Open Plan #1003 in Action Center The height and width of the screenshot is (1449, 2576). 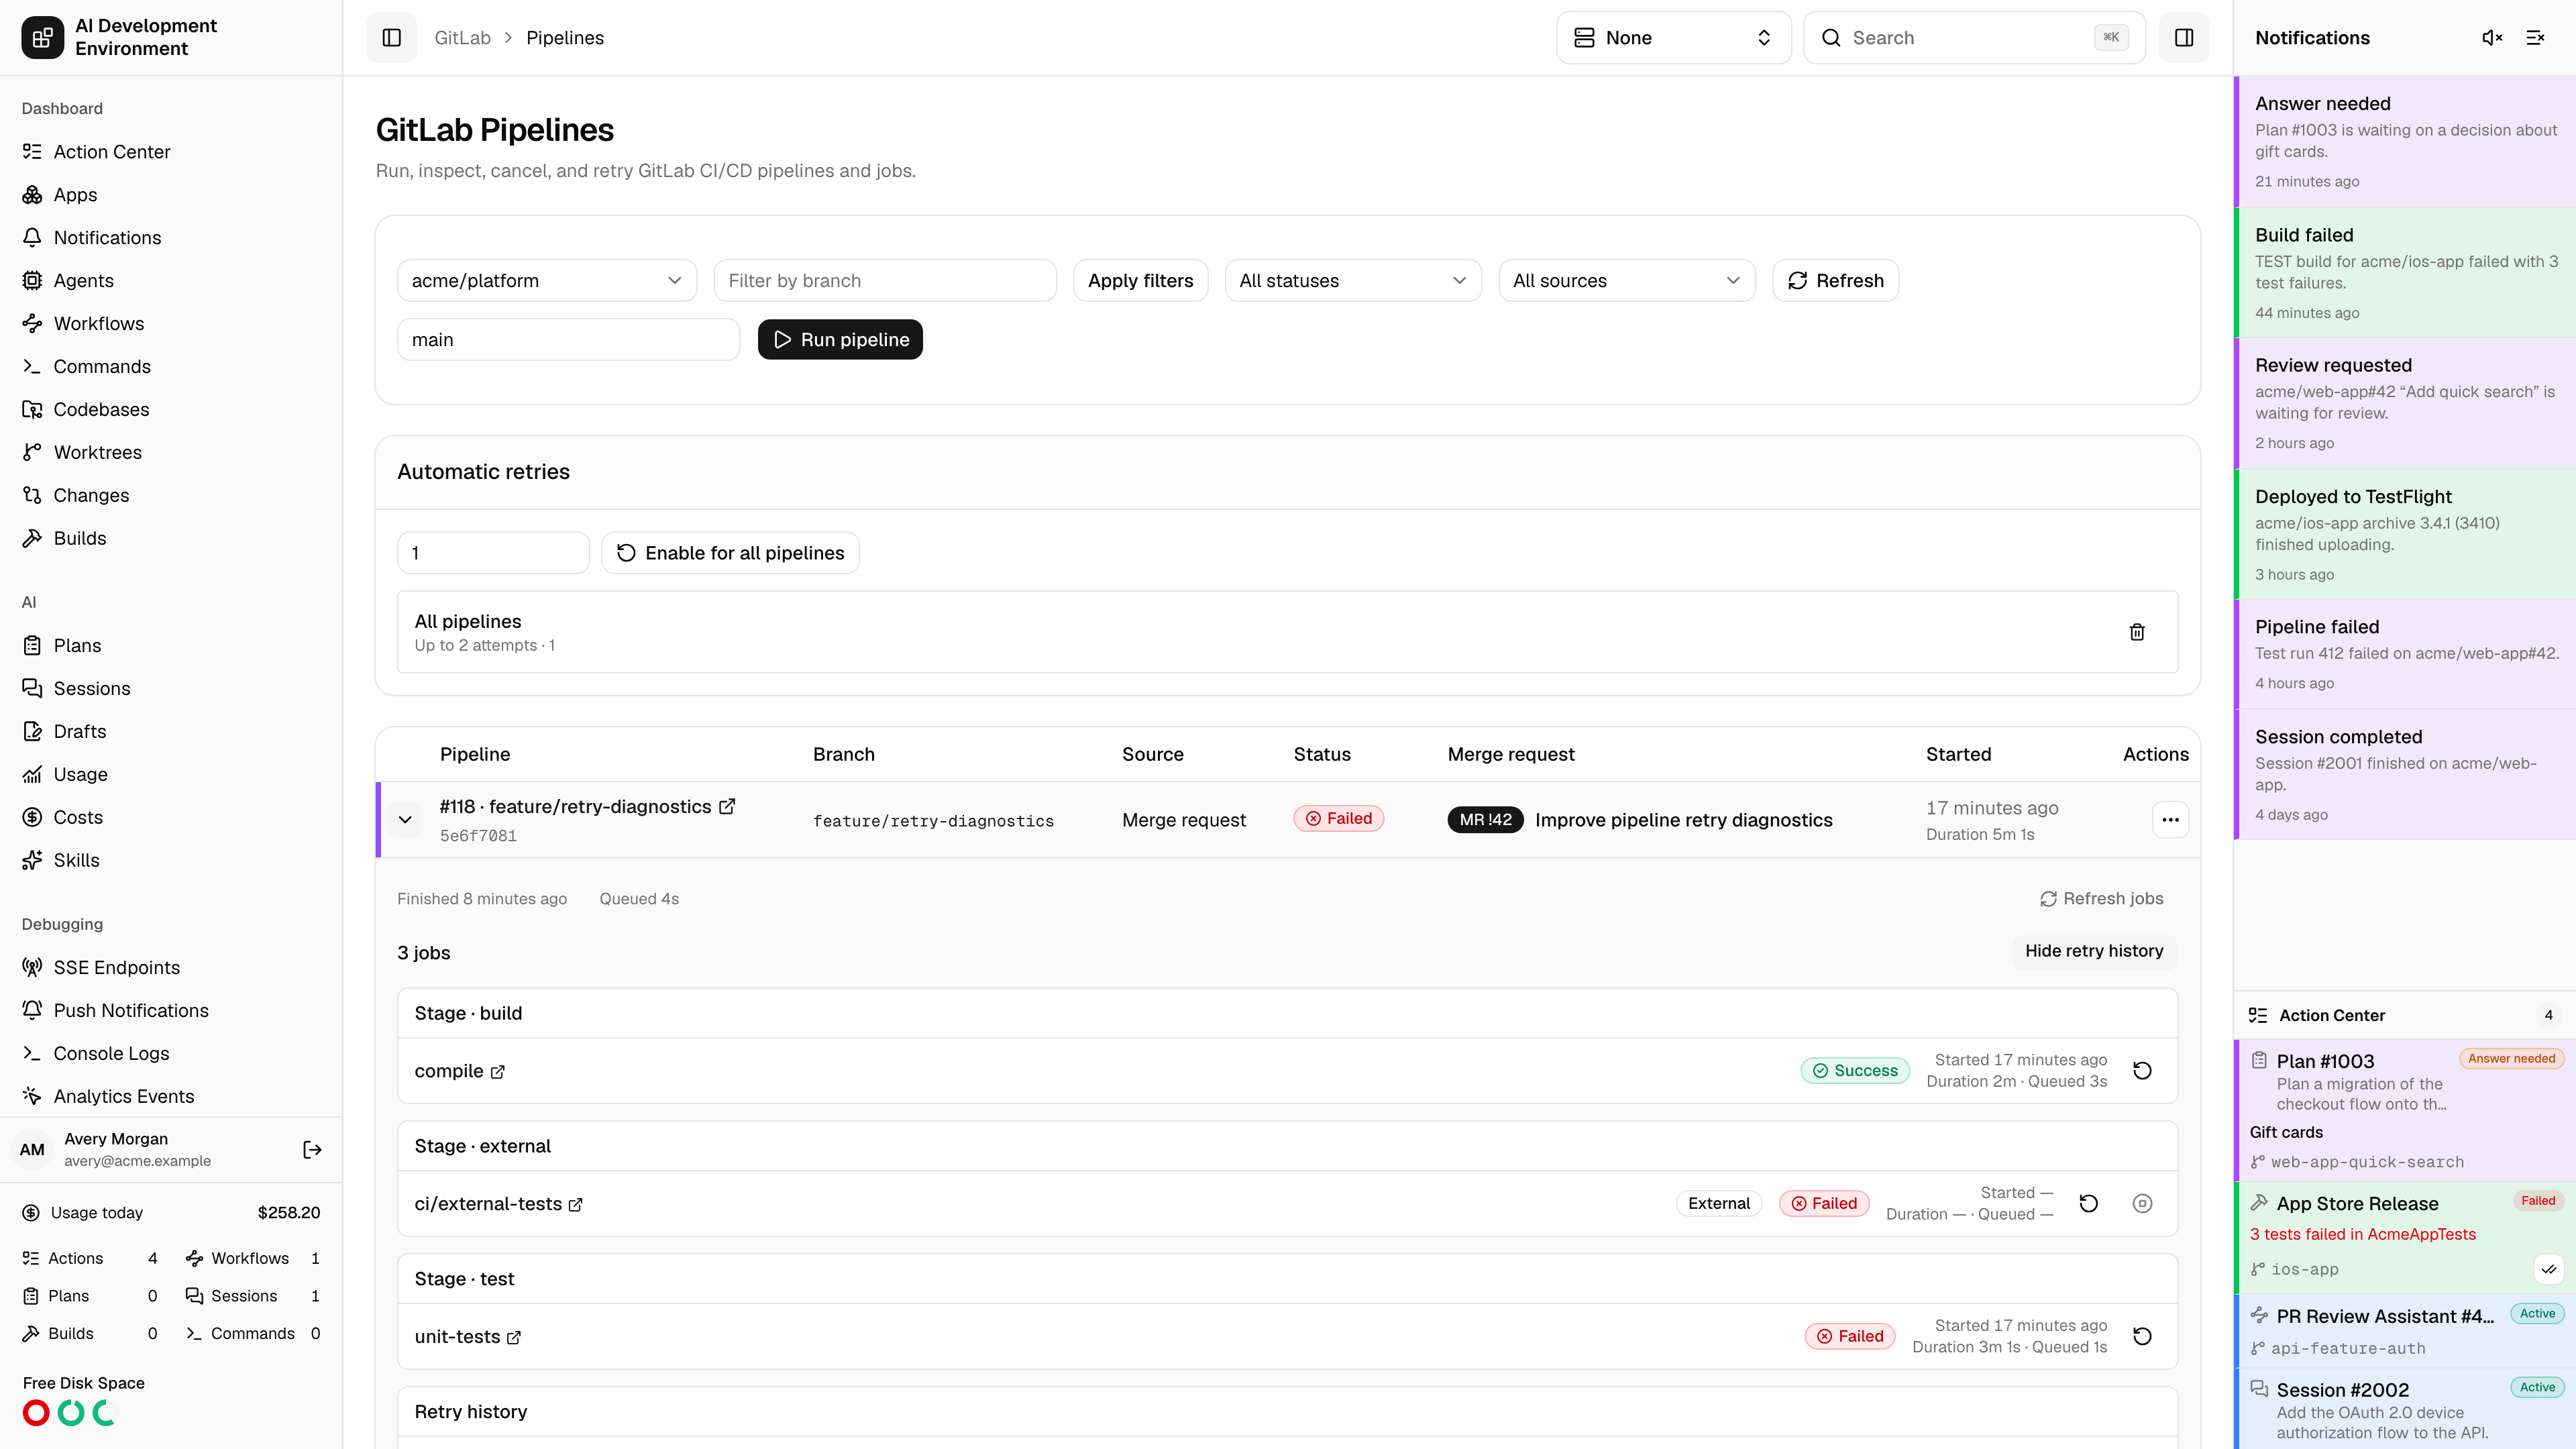click(2405, 1110)
